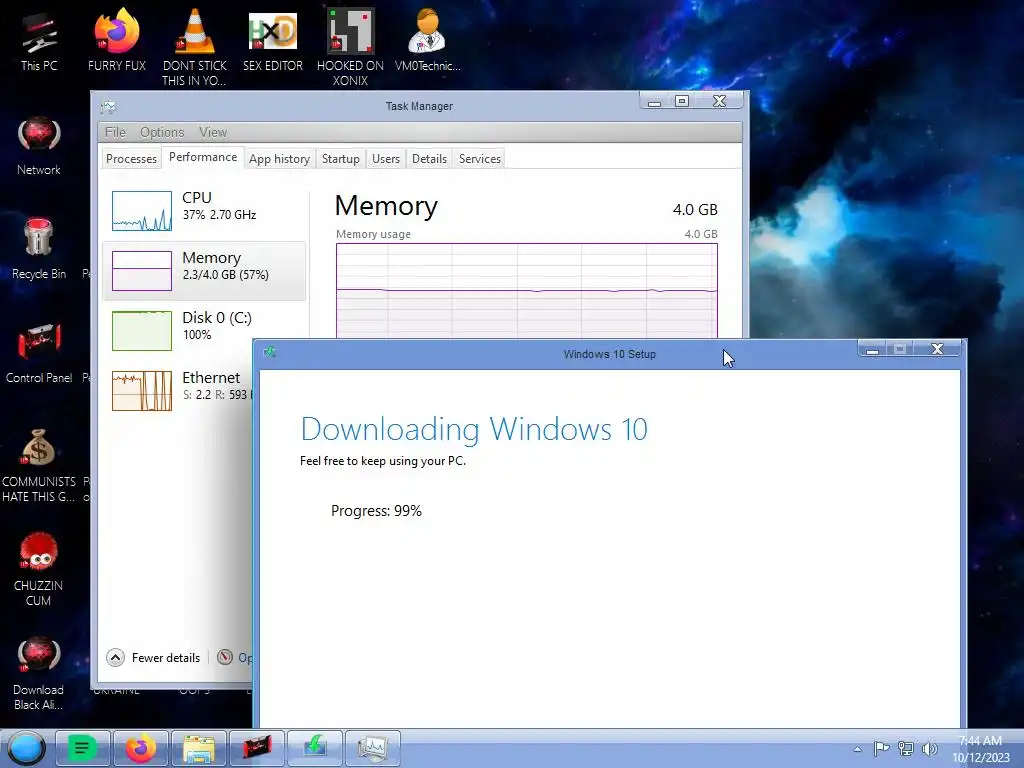Click the Progress: 99% text

pos(376,511)
